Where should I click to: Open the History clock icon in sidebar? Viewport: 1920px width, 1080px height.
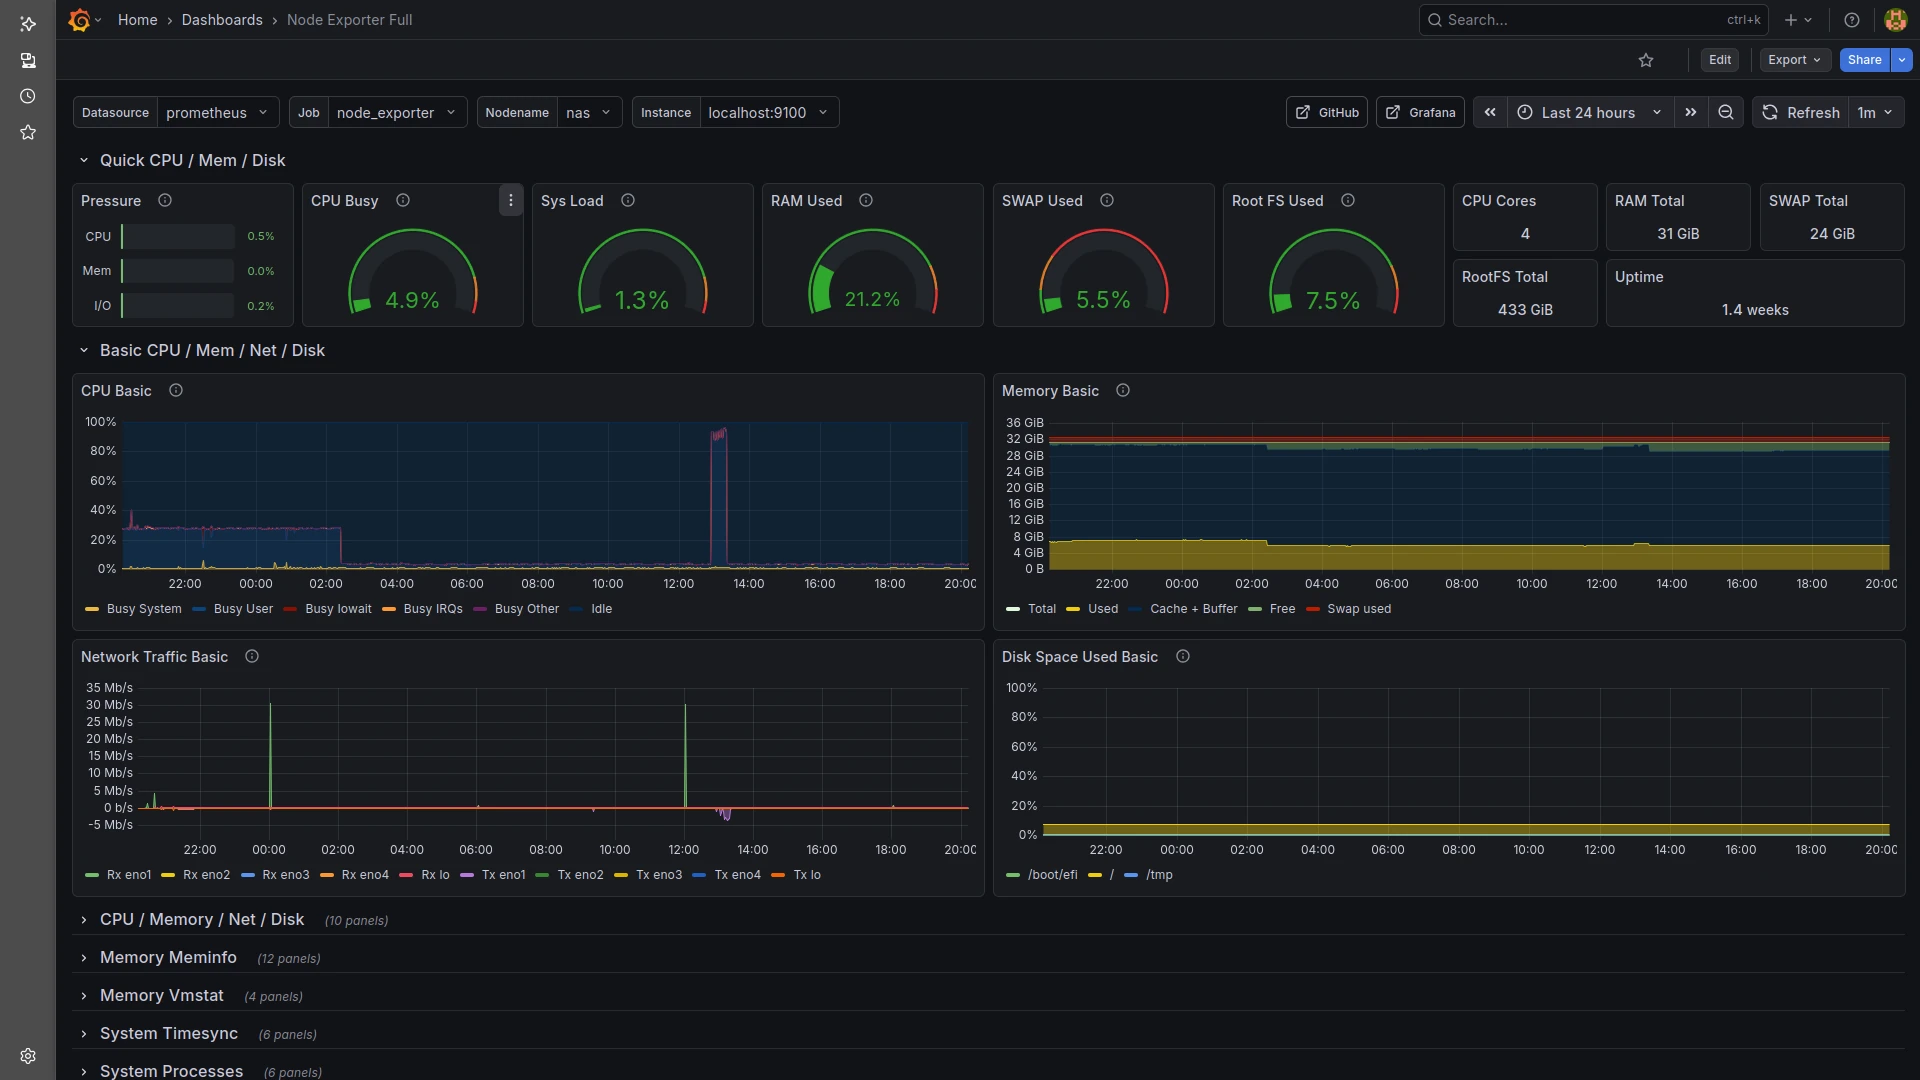coord(28,96)
